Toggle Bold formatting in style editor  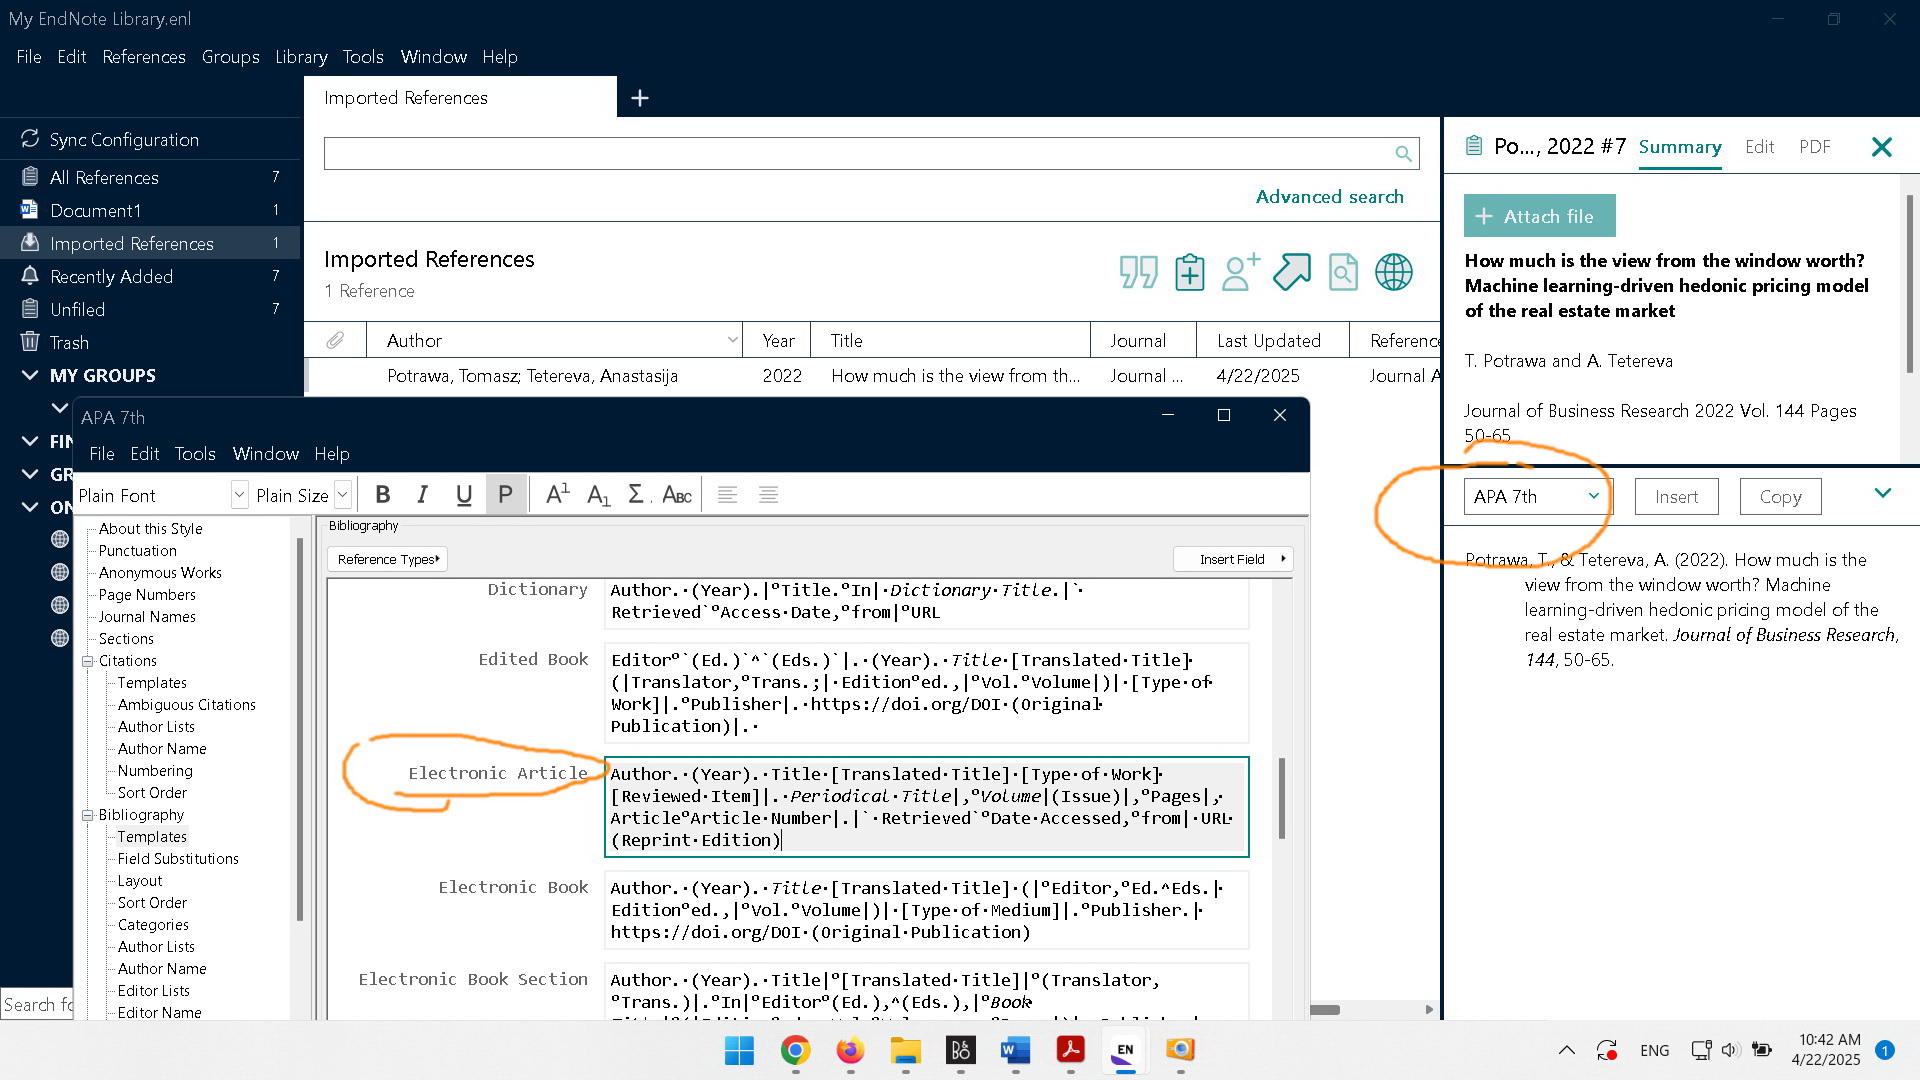(382, 495)
